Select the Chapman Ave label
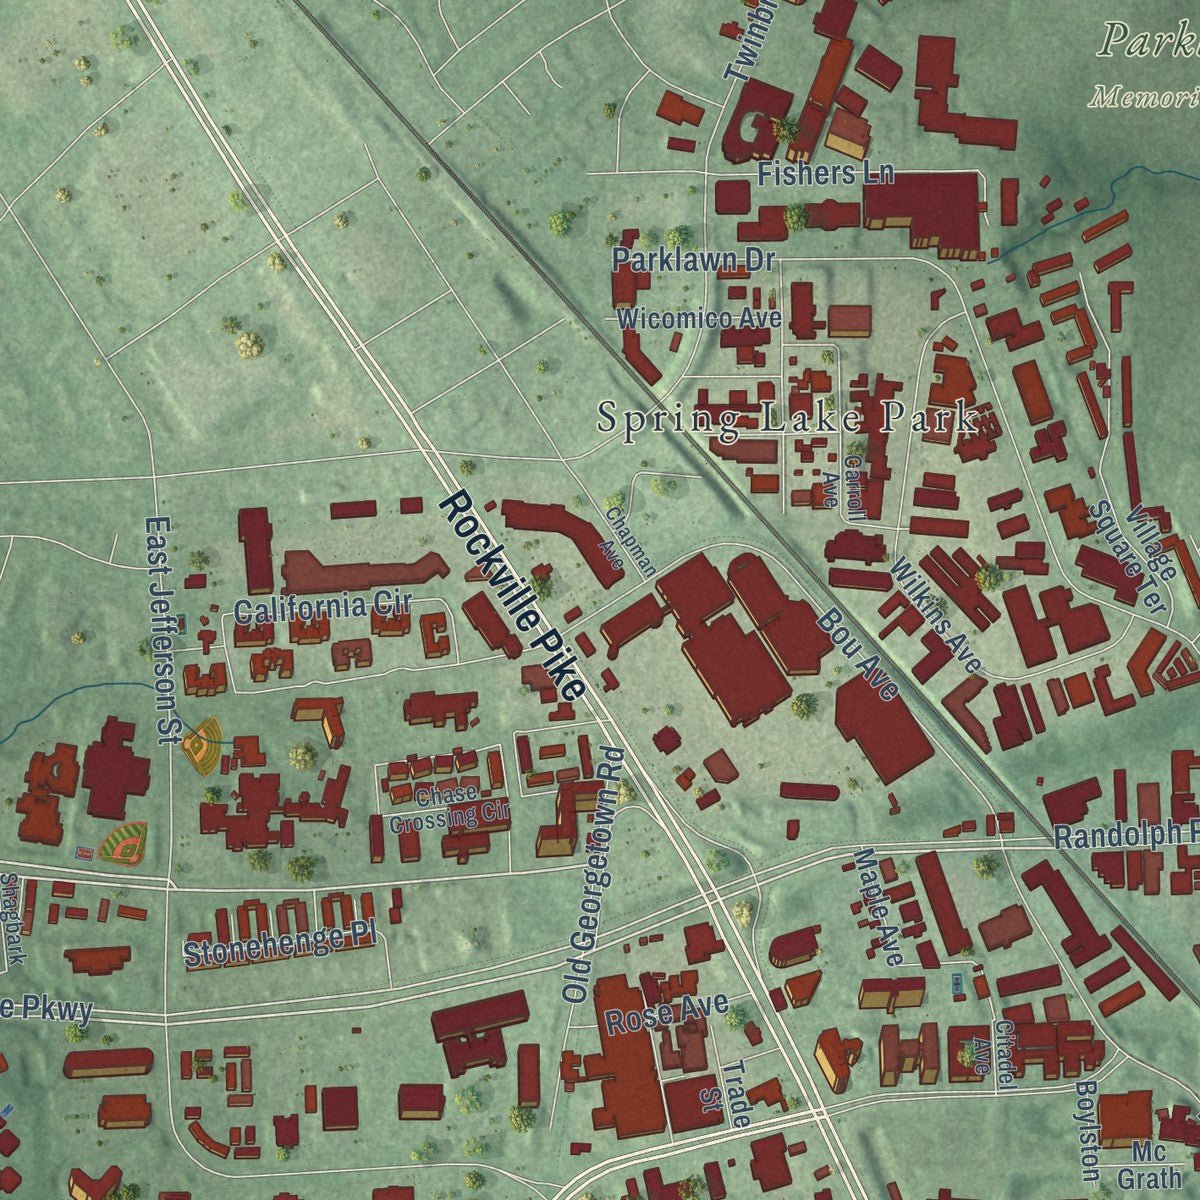Image resolution: width=1200 pixels, height=1200 pixels. 628,541
